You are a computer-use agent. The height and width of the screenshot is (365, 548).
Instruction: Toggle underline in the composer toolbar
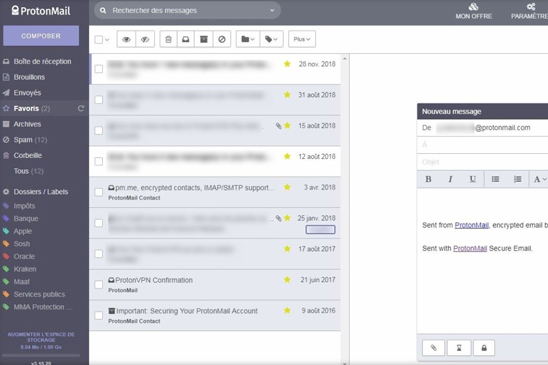[x=473, y=179]
